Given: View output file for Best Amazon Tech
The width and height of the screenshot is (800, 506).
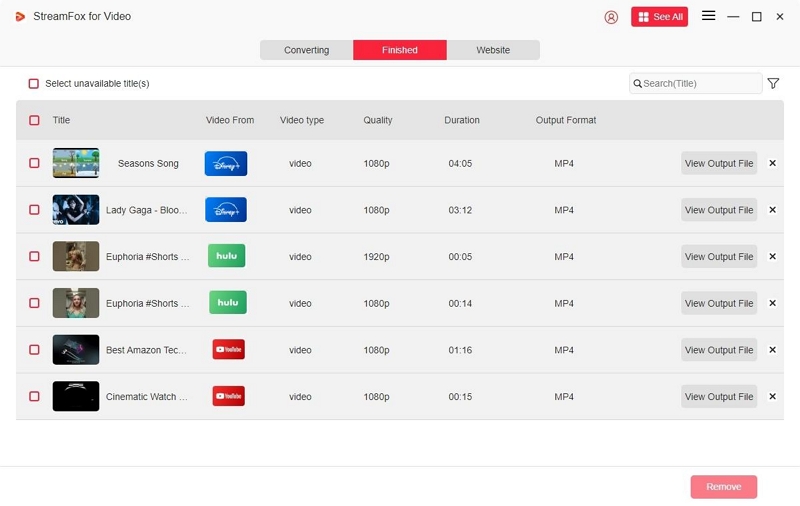Looking at the screenshot, I should tap(718, 350).
